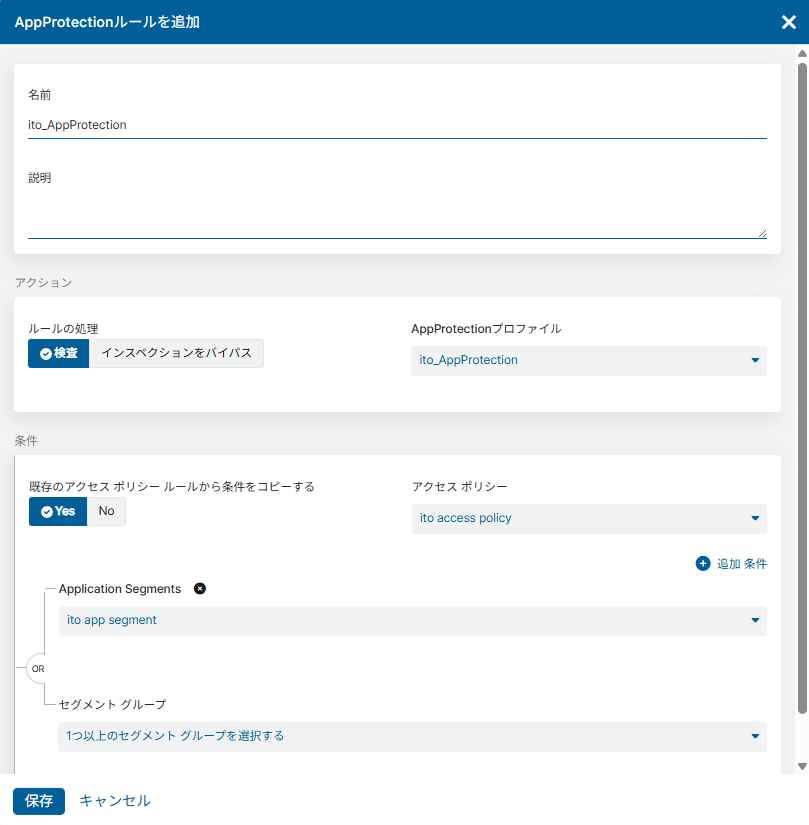
Task: Click the OR operator circle
Action: 38,668
